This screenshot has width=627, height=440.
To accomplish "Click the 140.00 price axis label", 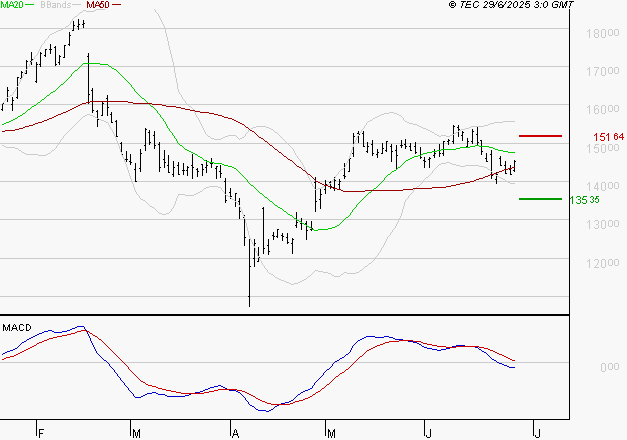I will click(603, 186).
